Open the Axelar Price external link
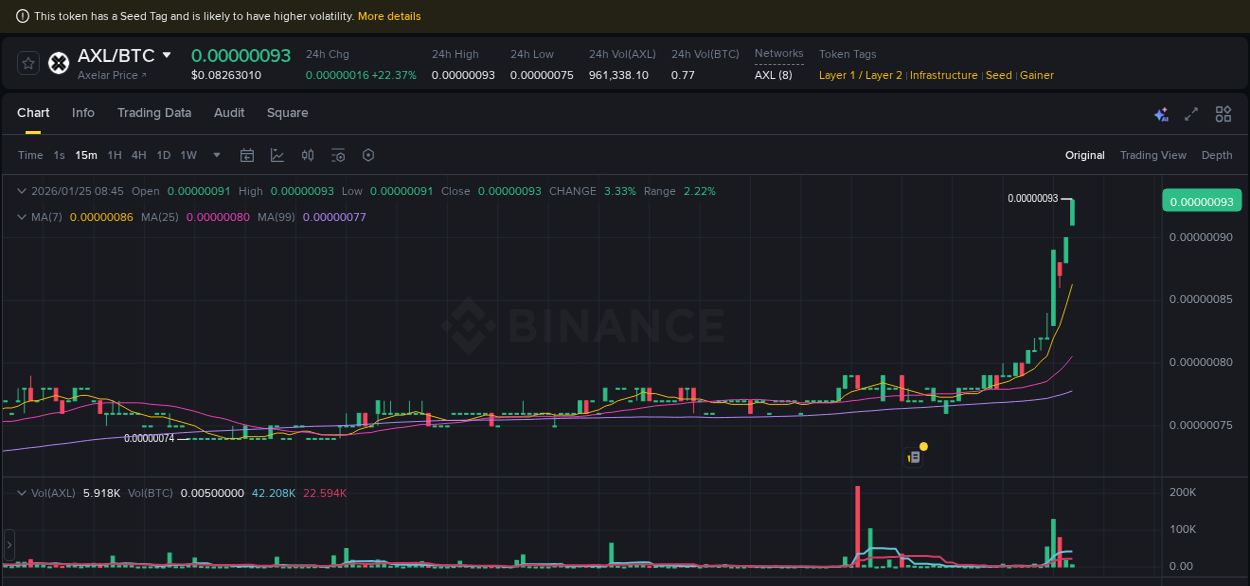This screenshot has height=586, width=1250. coord(112,75)
